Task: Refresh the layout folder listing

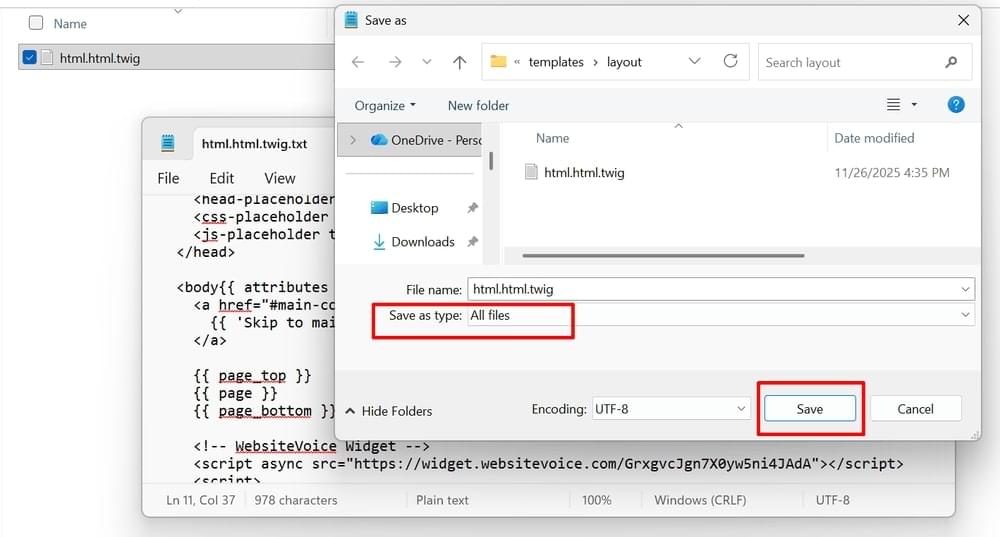Action: click(x=731, y=61)
